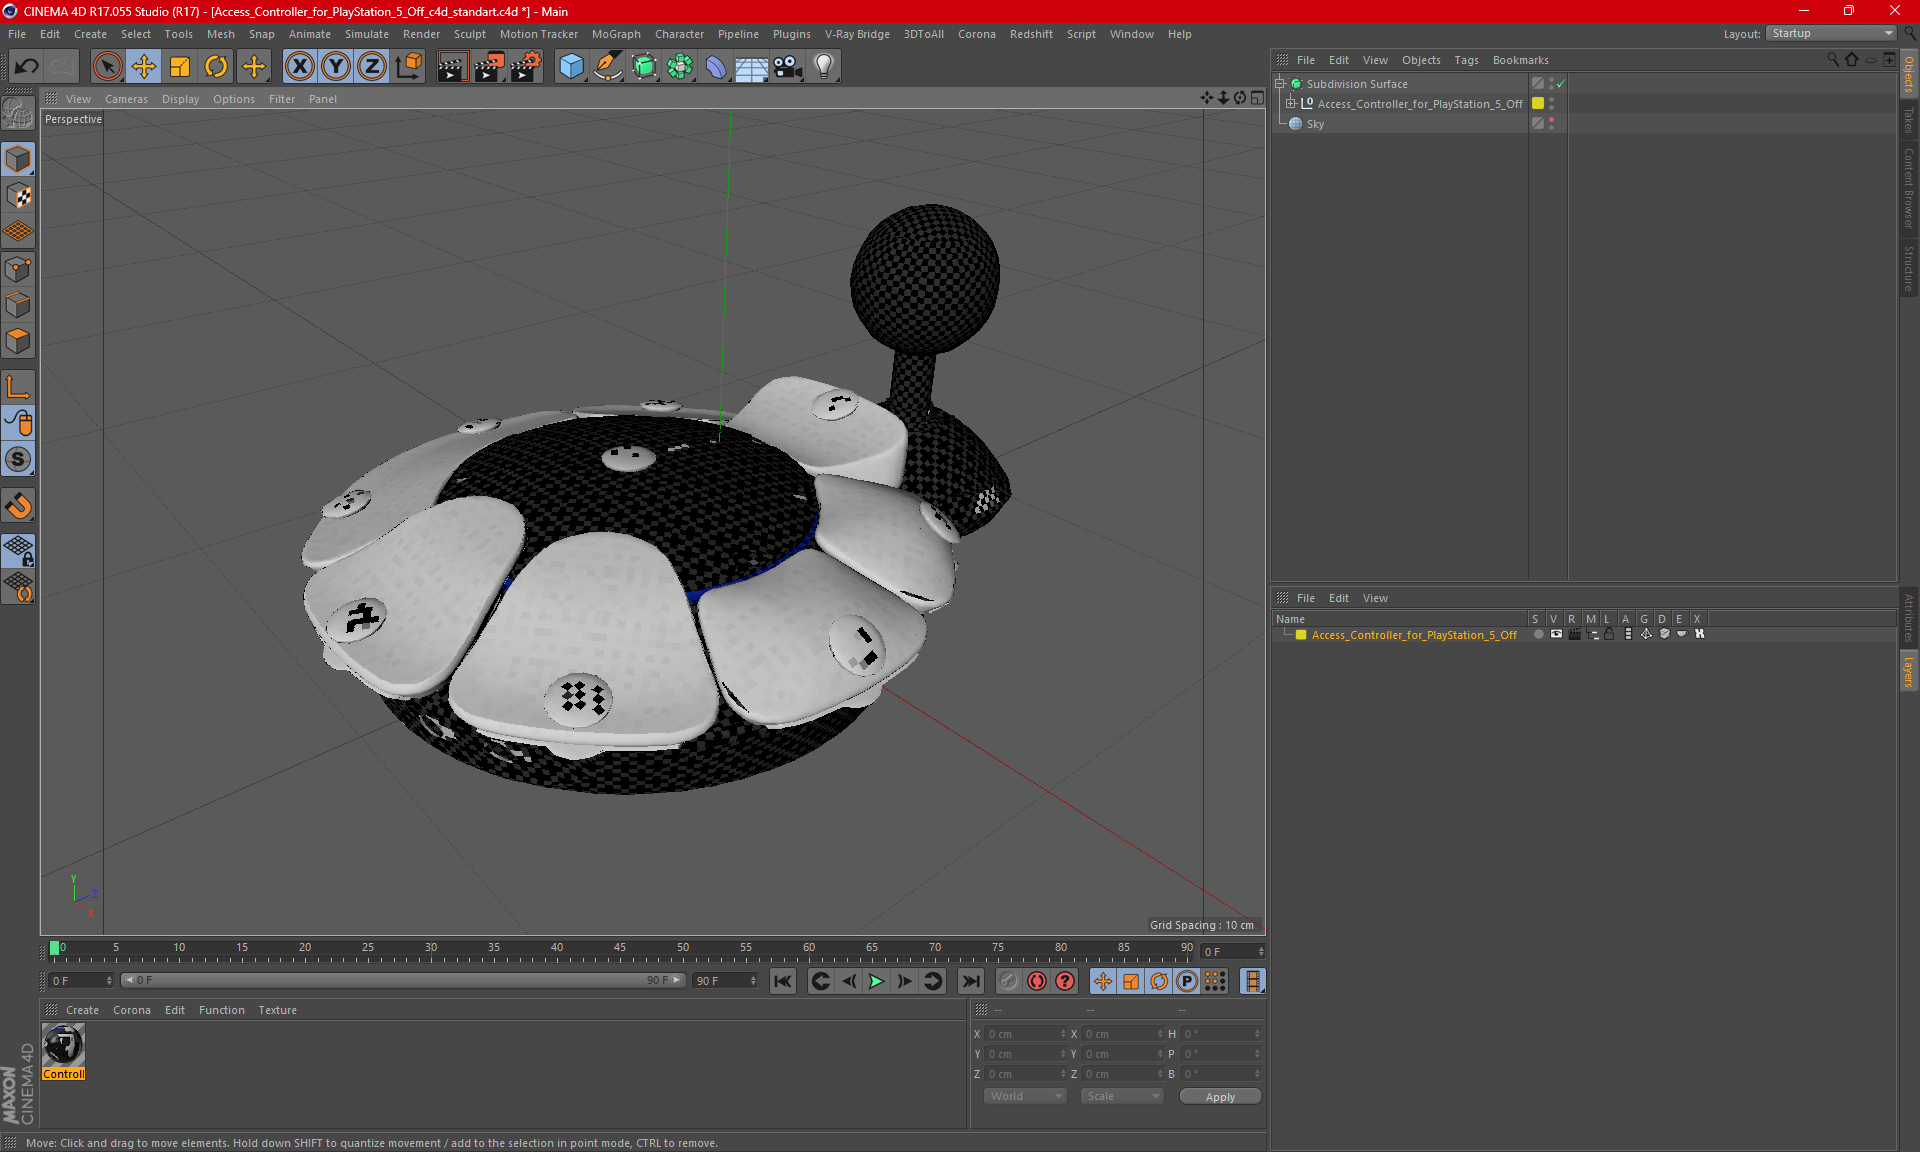Toggle Subdivision Surface enabled checkmark
The width and height of the screenshot is (1920, 1152).
click(1560, 84)
